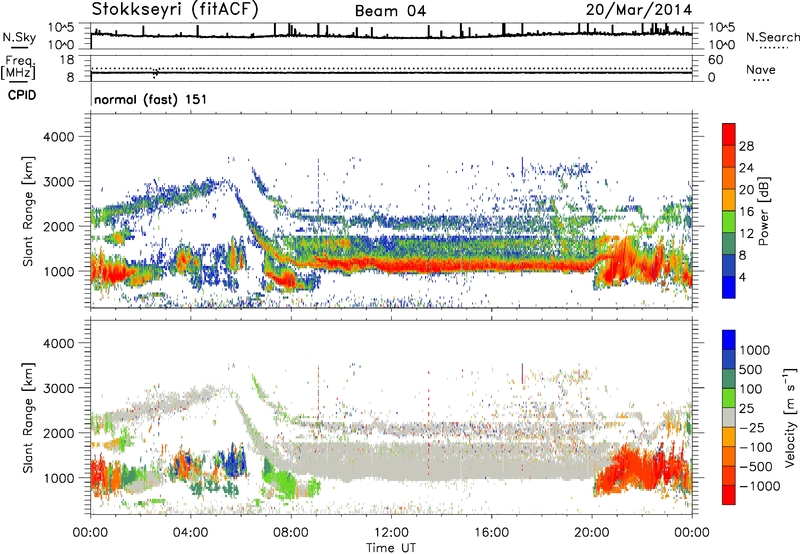Click the blue bottom of the power colorbar
Viewport: 800px width, 554px height.
[x=729, y=287]
